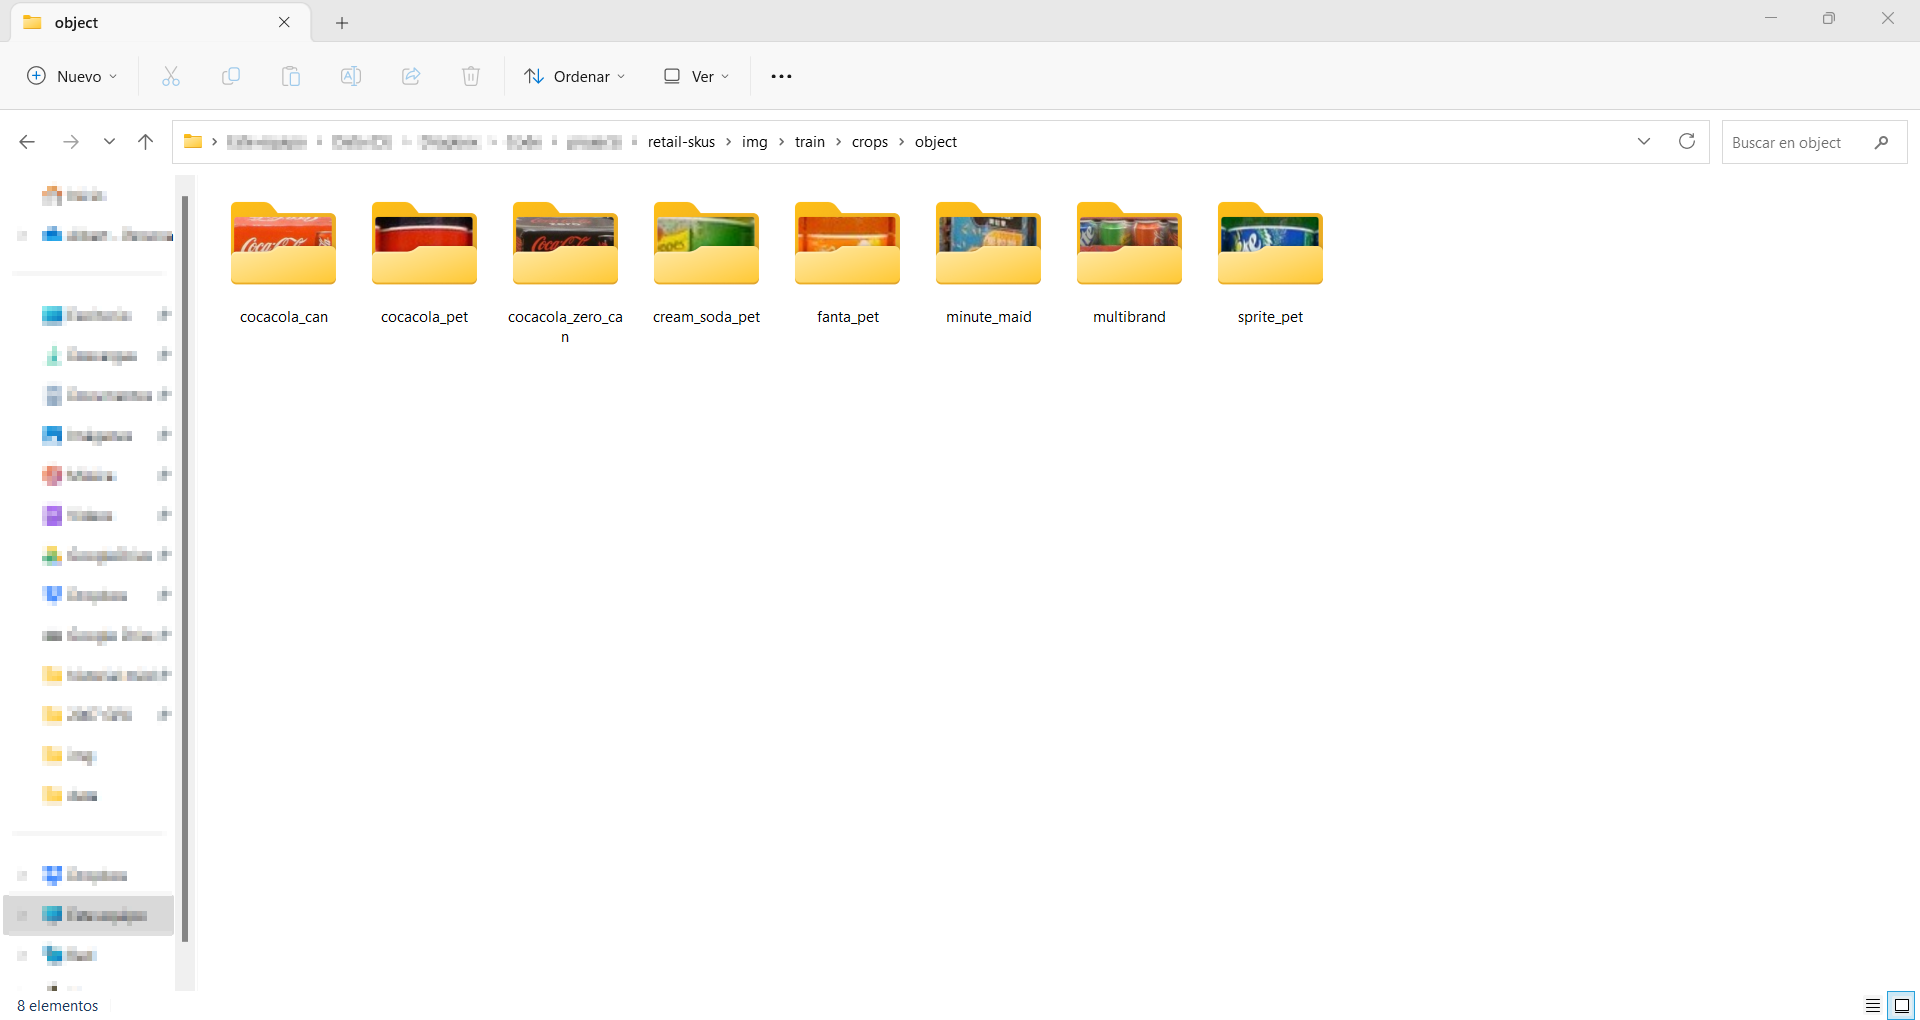This screenshot has height=1020, width=1920.
Task: Refresh the current folder view
Action: (1687, 141)
